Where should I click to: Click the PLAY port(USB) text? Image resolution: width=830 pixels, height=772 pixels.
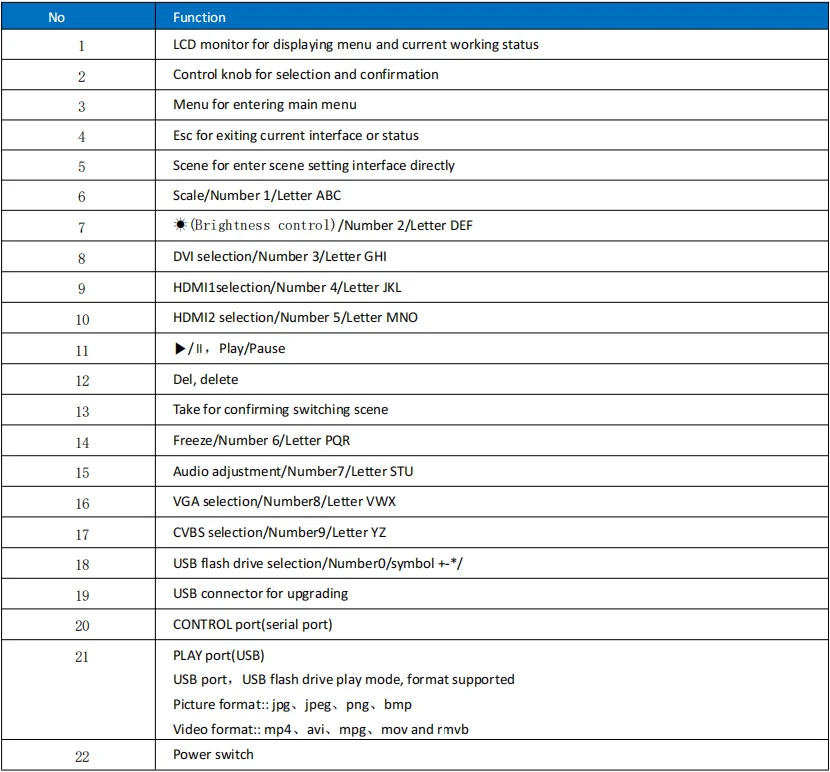pyautogui.click(x=219, y=656)
